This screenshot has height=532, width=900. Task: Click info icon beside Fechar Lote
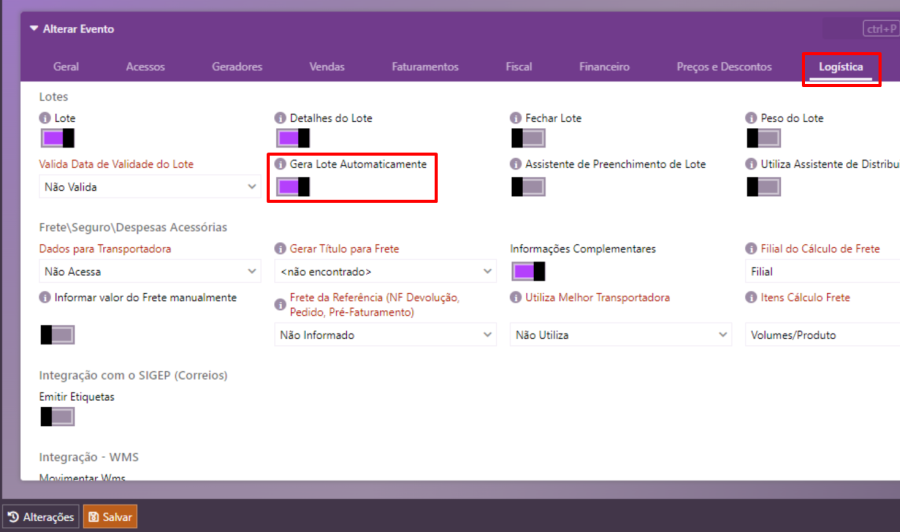pos(515,118)
